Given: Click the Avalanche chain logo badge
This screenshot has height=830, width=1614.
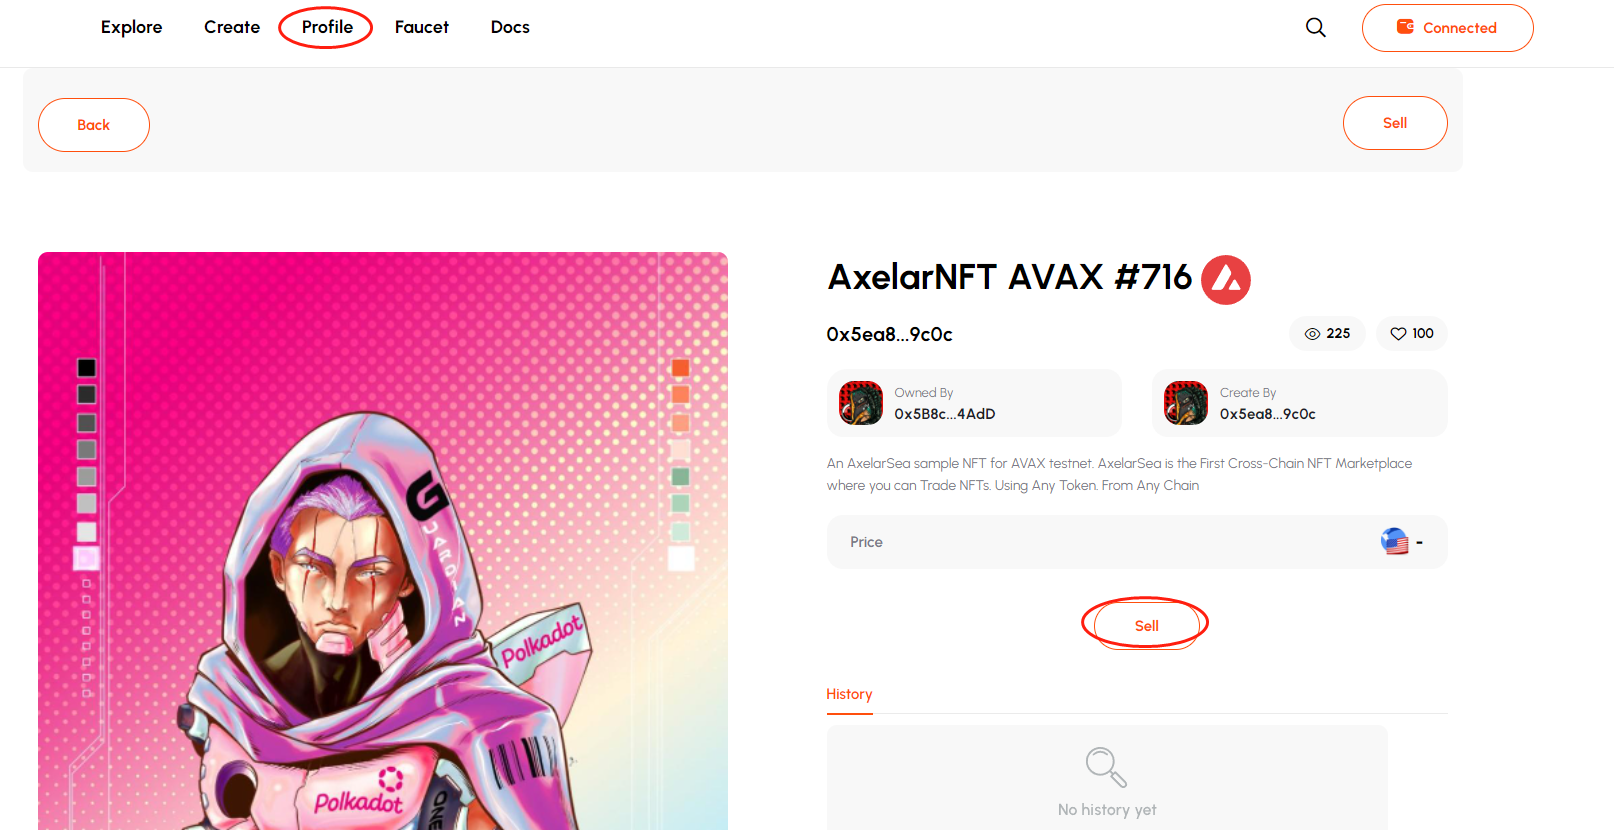Looking at the screenshot, I should [1225, 280].
